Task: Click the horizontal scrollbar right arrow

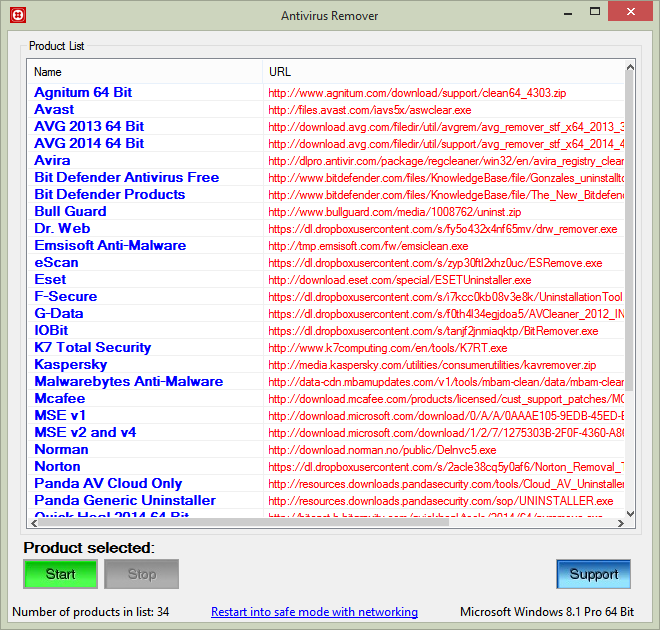Action: [x=620, y=523]
